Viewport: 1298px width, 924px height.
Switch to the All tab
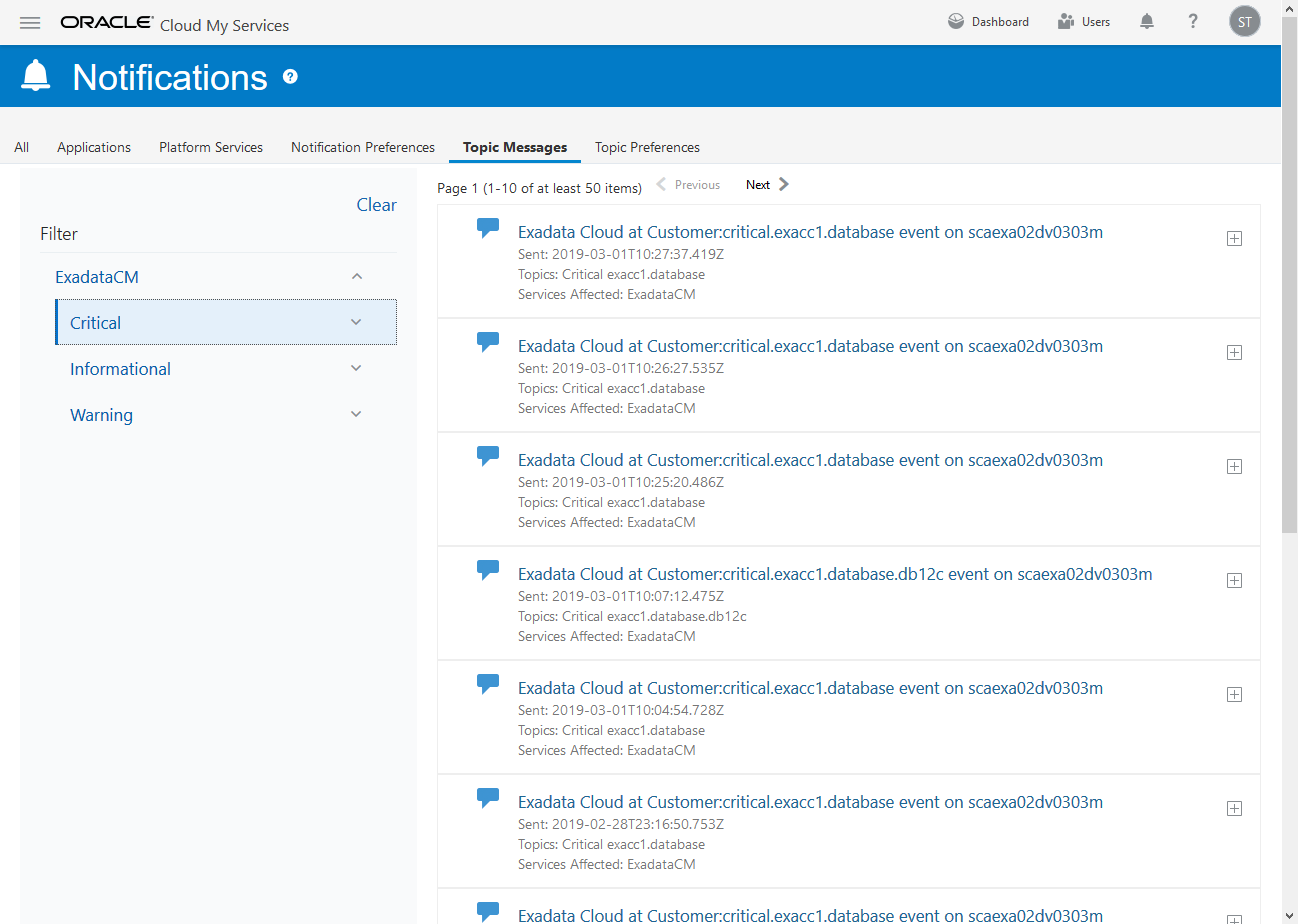click(21, 147)
